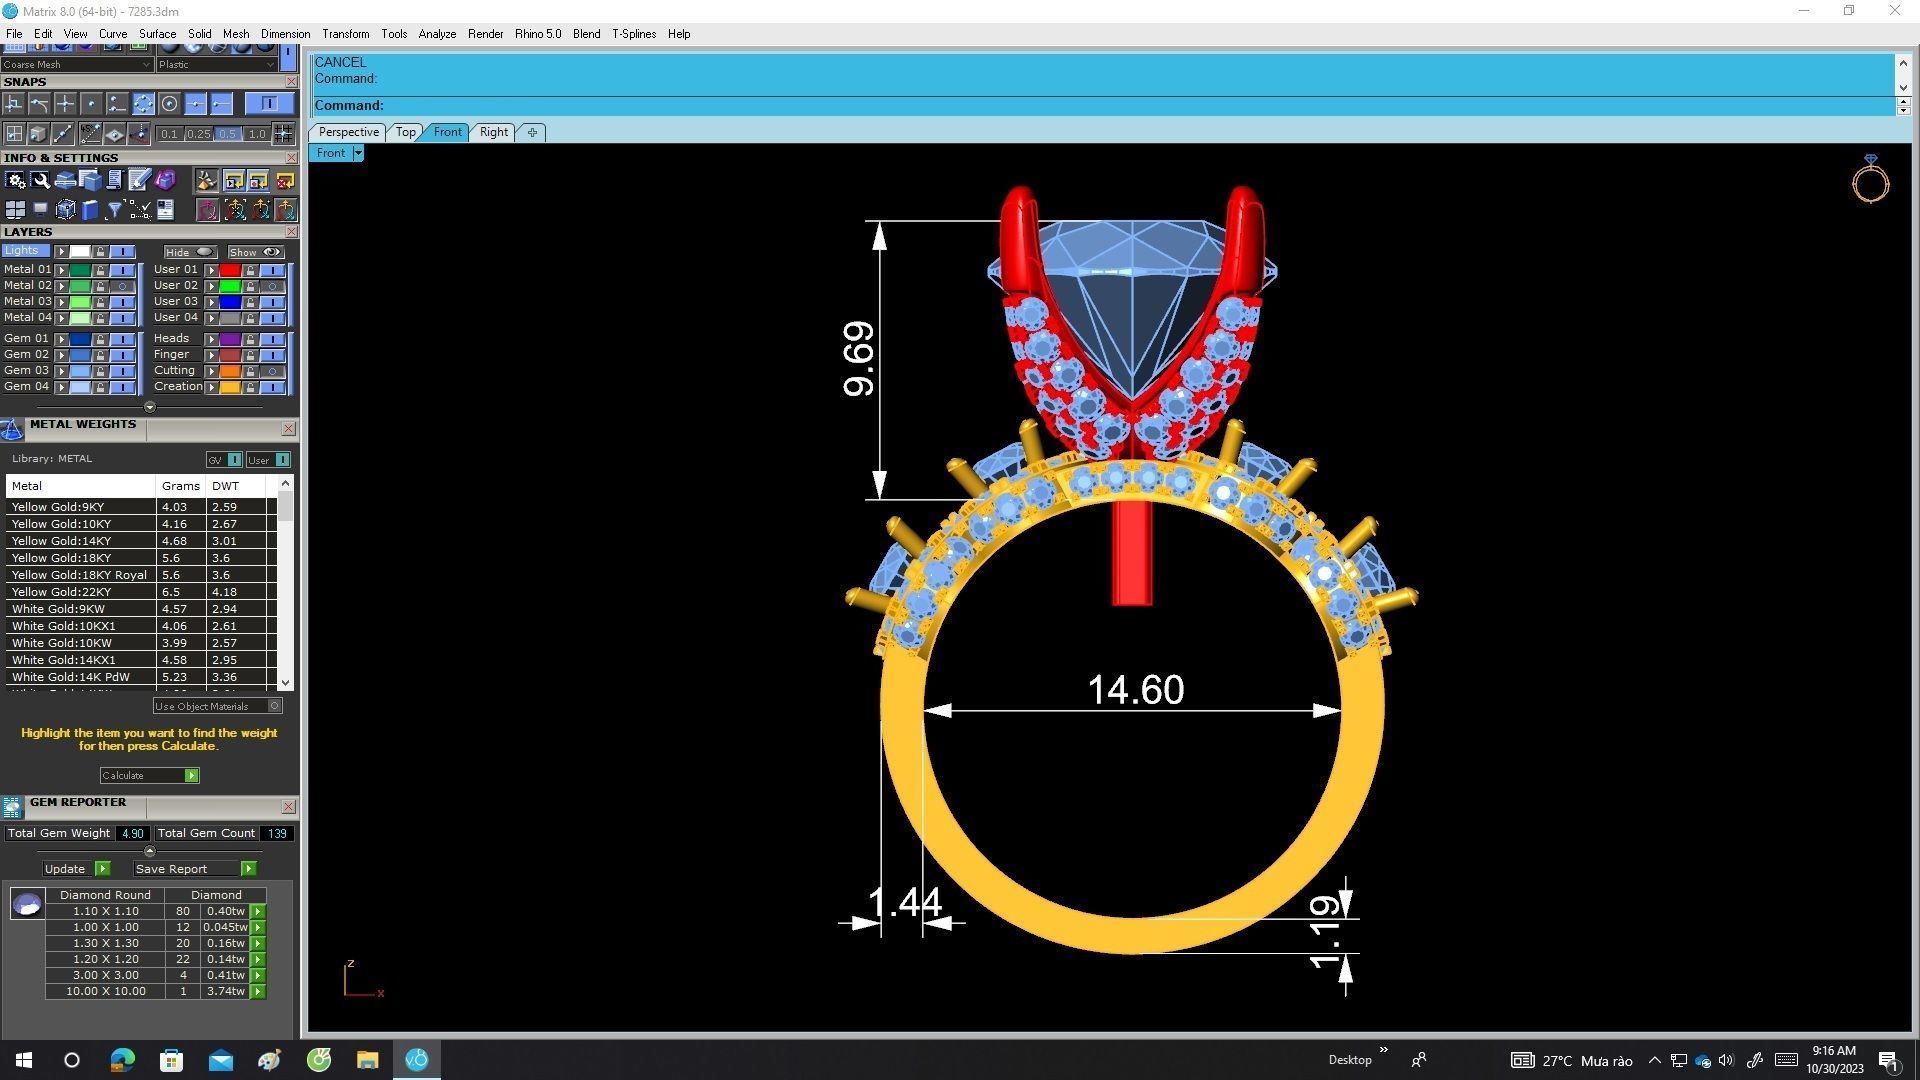Click the red User 01 color swatch
The image size is (1920, 1080).
[230, 270]
